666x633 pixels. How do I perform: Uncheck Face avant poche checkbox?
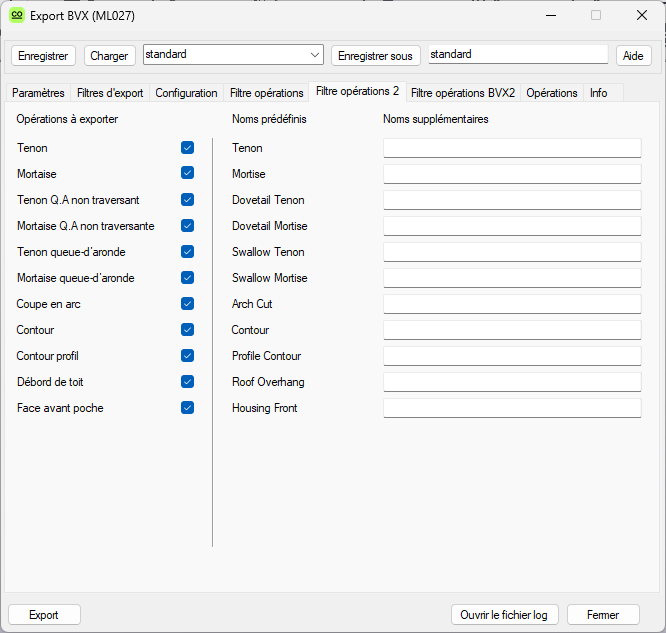[187, 408]
